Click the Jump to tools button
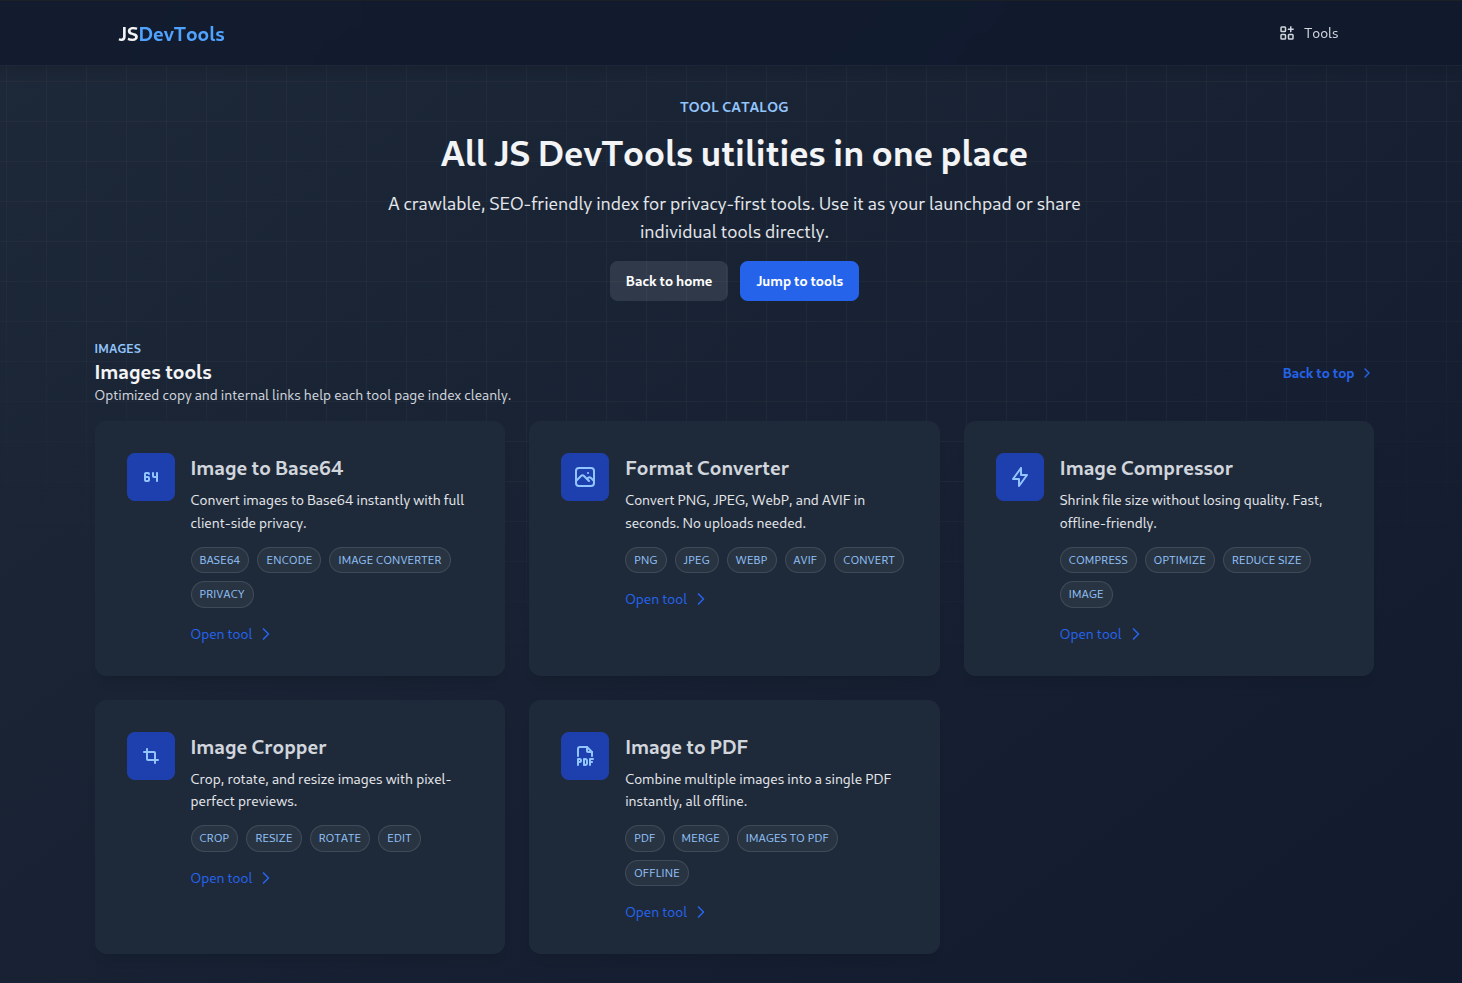Screen dimensions: 1462x983 (799, 281)
